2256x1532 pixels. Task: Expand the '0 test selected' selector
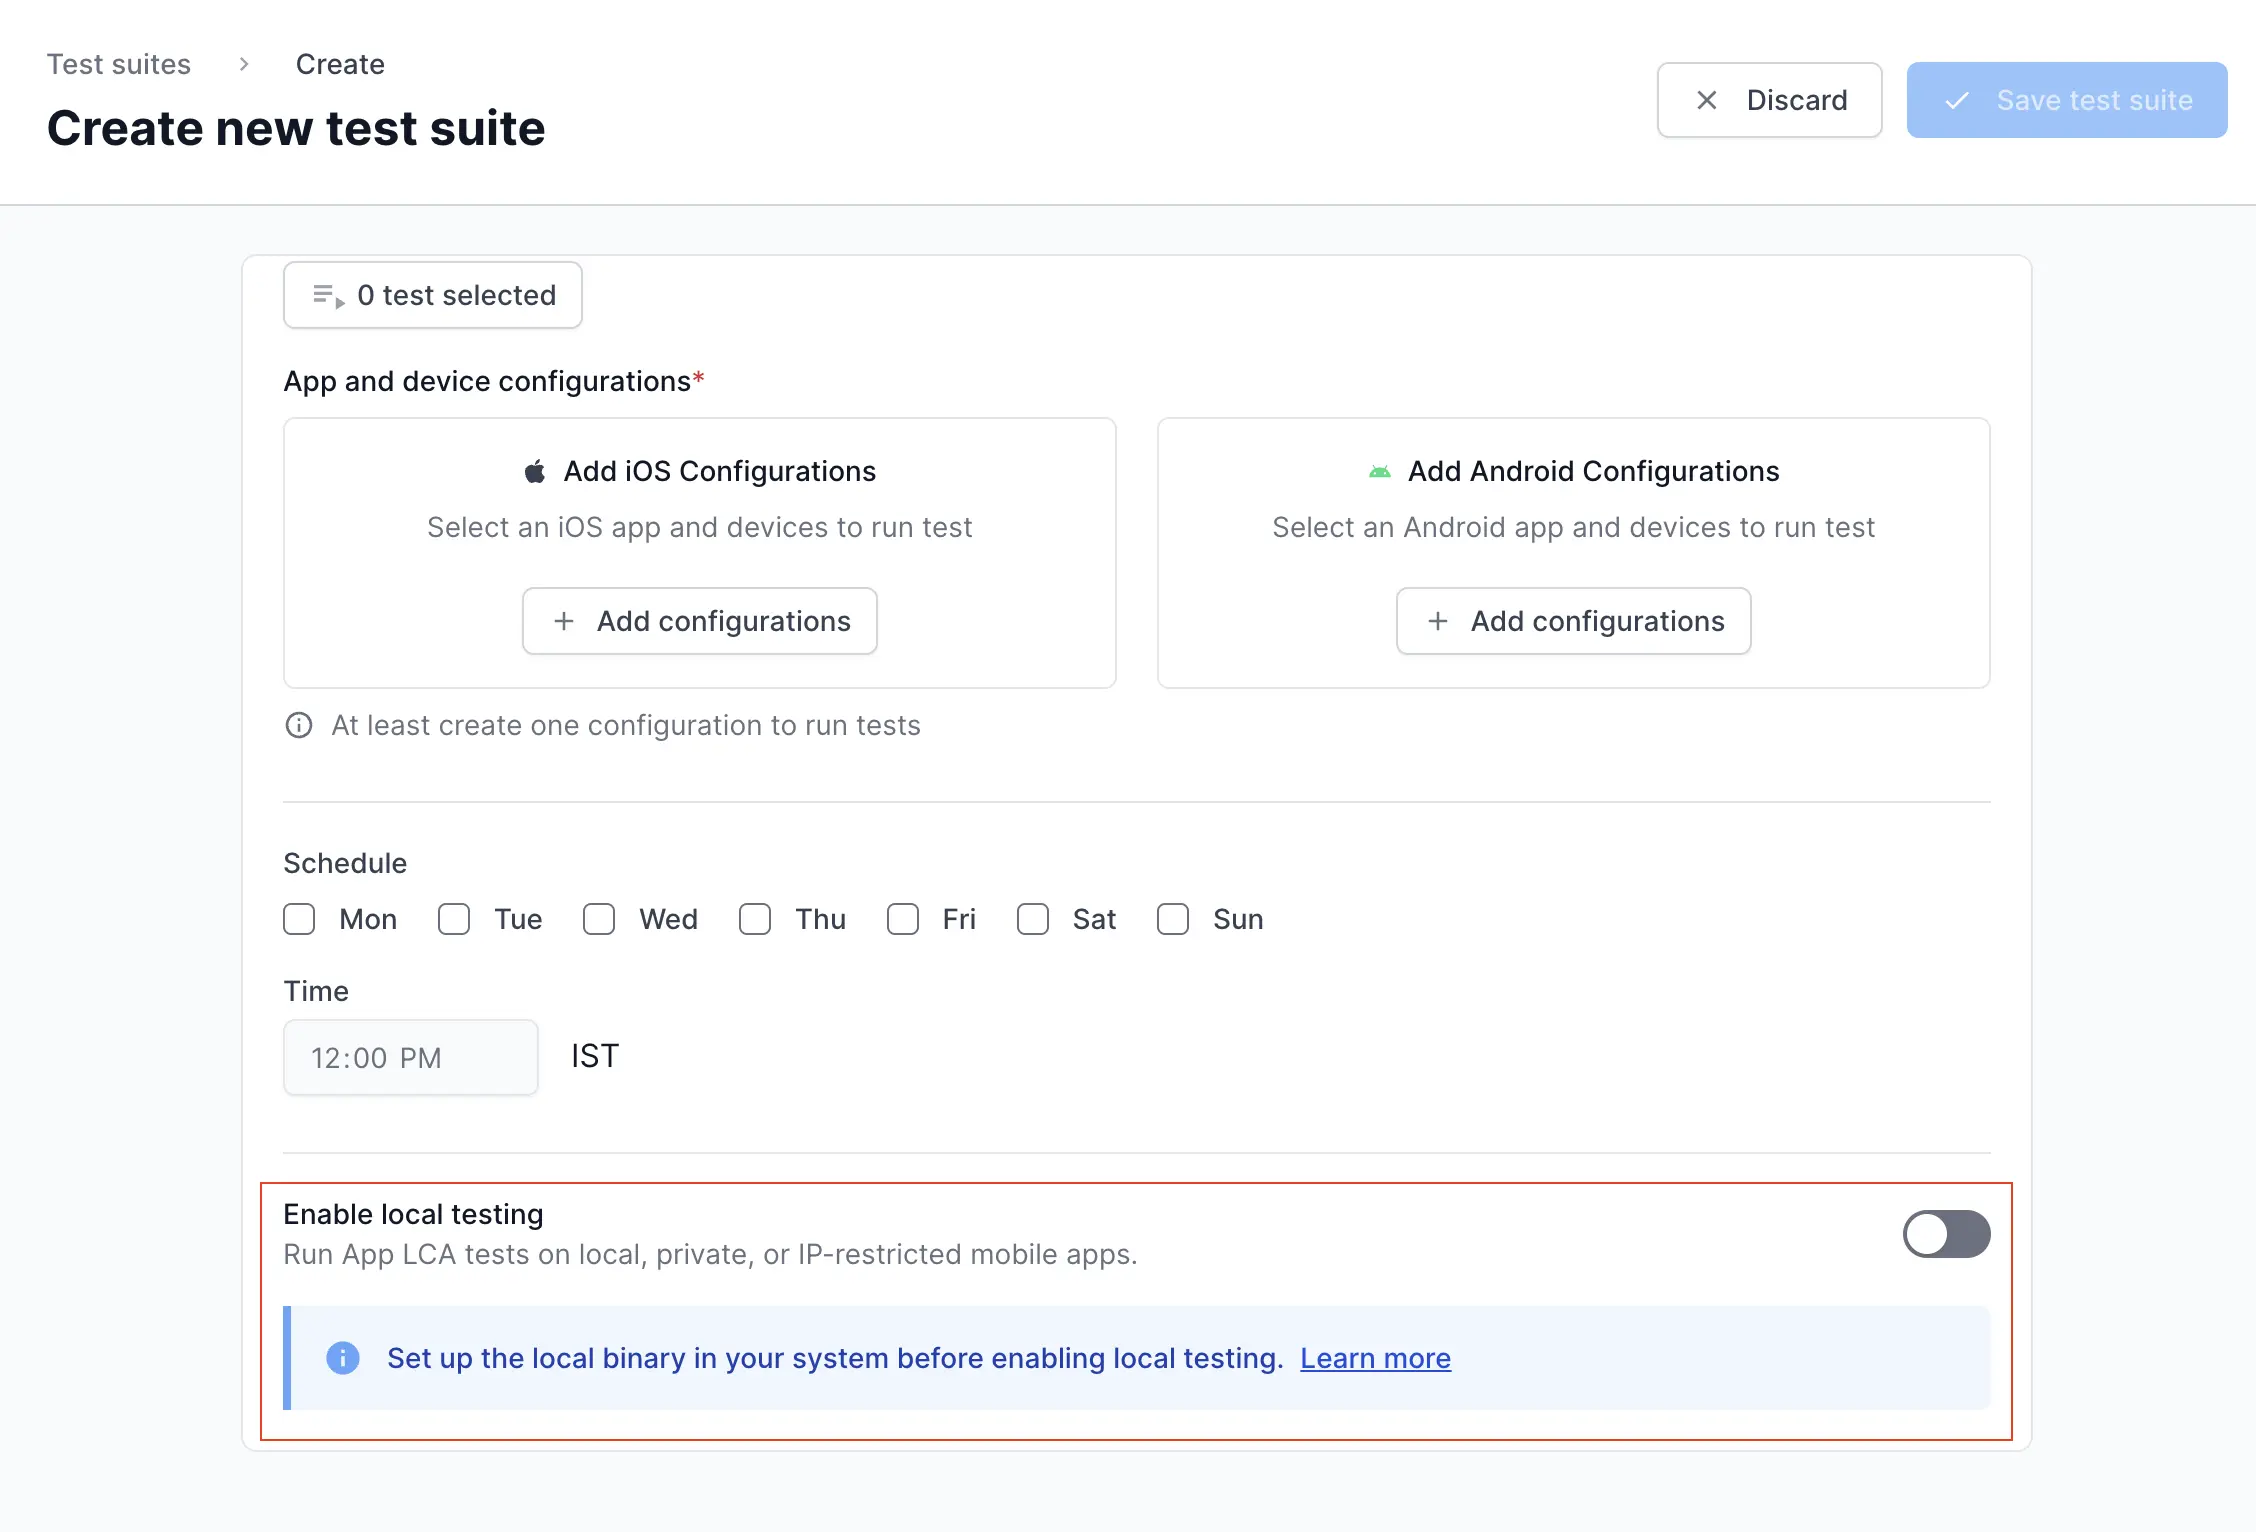432,294
